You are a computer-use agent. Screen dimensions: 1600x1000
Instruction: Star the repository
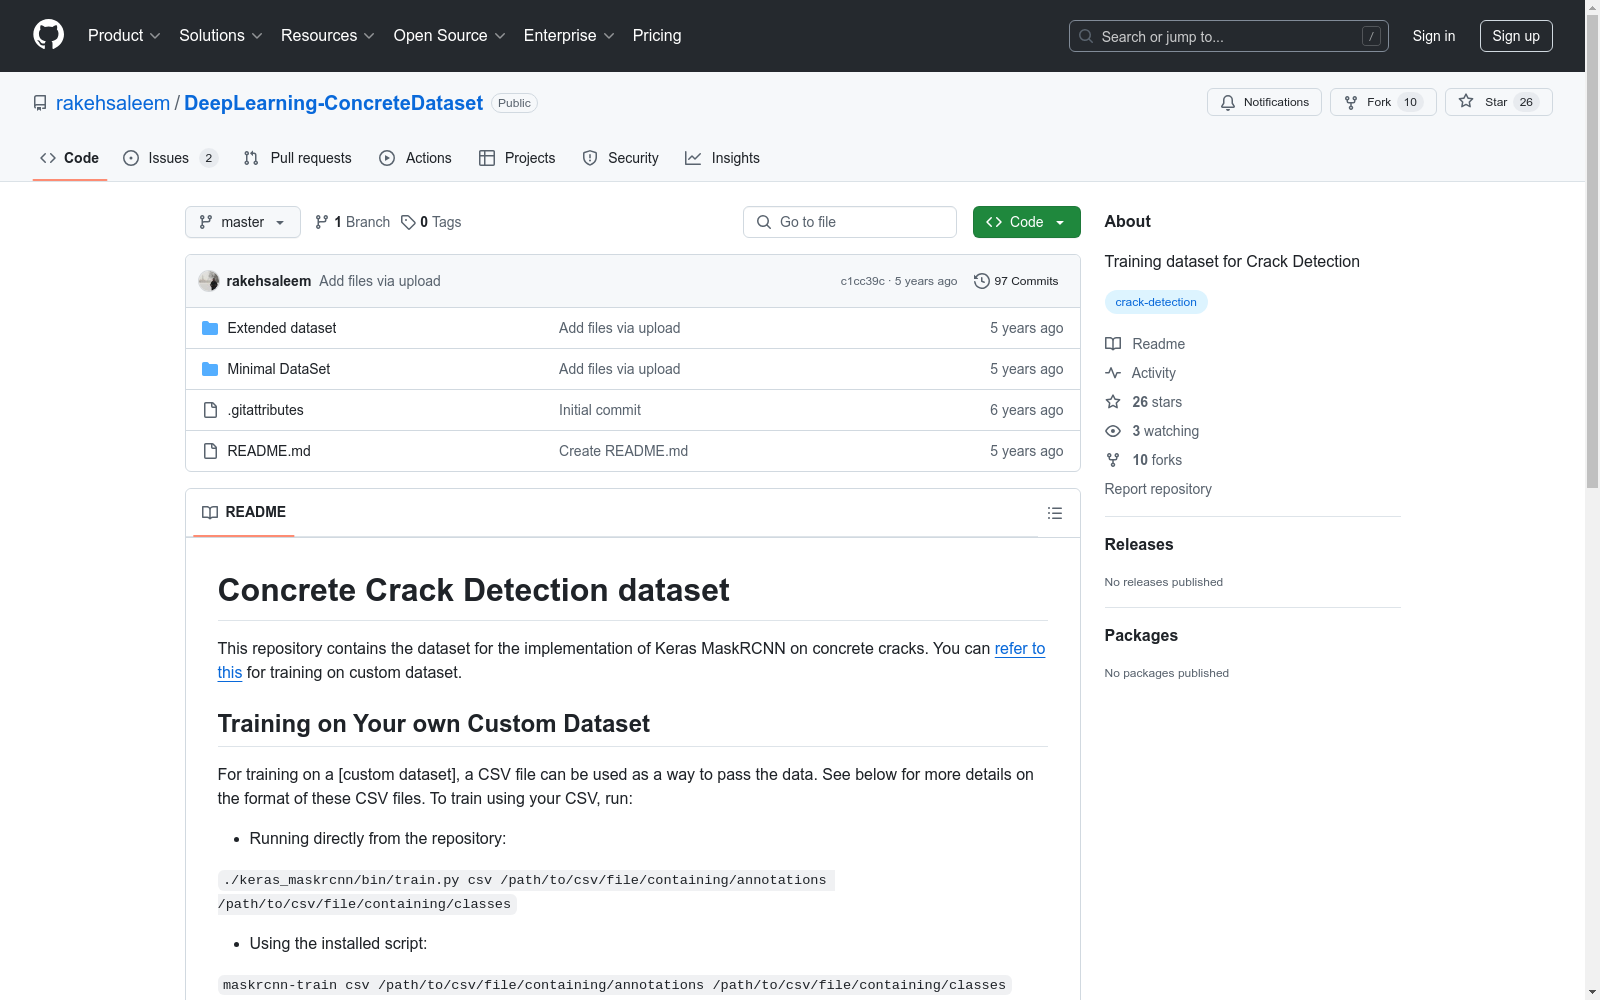1498,102
